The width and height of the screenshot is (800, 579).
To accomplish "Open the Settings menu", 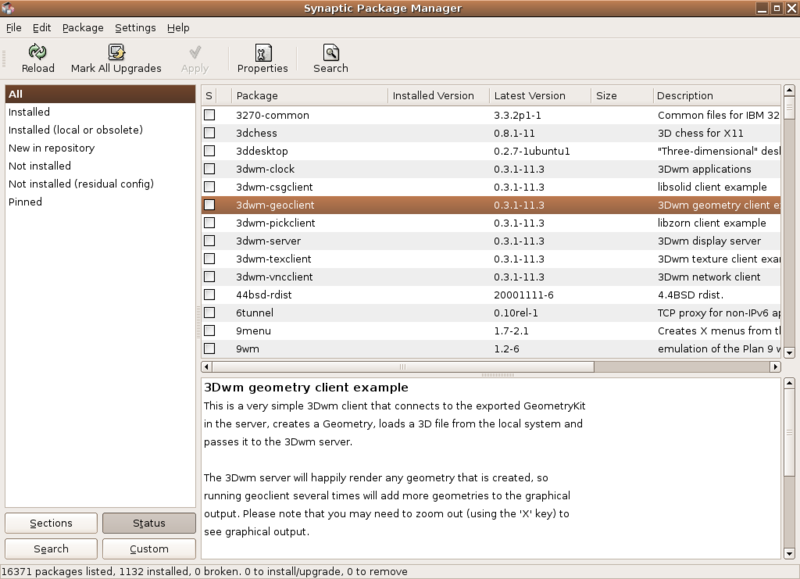I will click(135, 28).
